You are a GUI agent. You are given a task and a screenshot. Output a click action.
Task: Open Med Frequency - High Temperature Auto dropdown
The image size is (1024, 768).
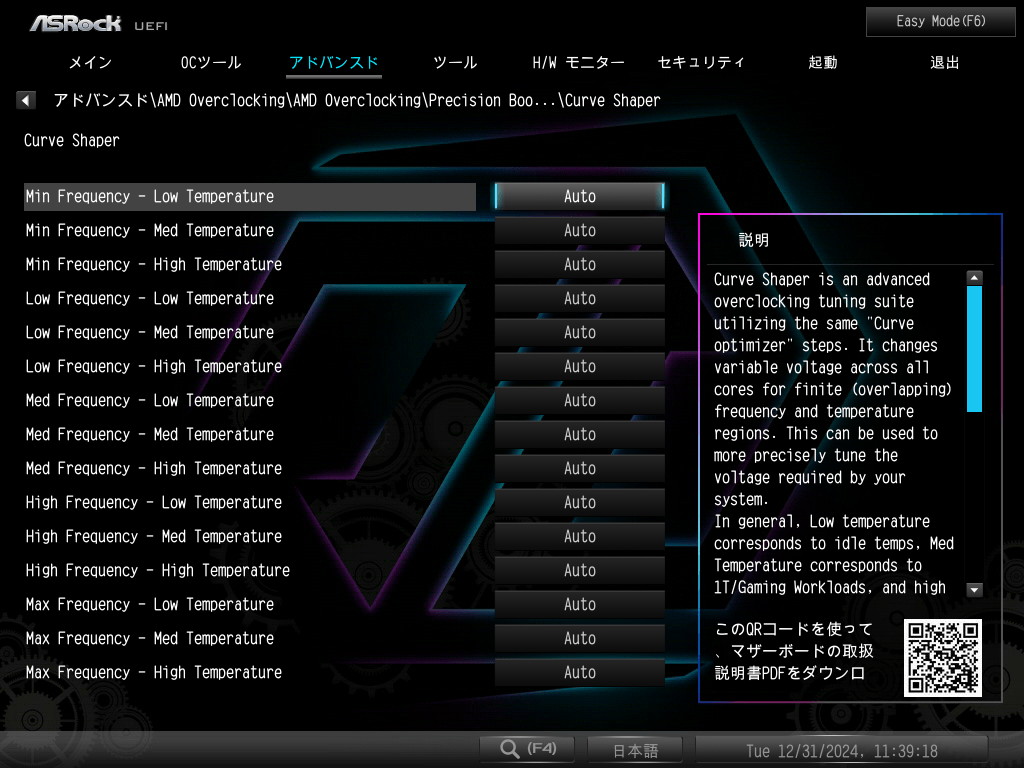pos(579,468)
